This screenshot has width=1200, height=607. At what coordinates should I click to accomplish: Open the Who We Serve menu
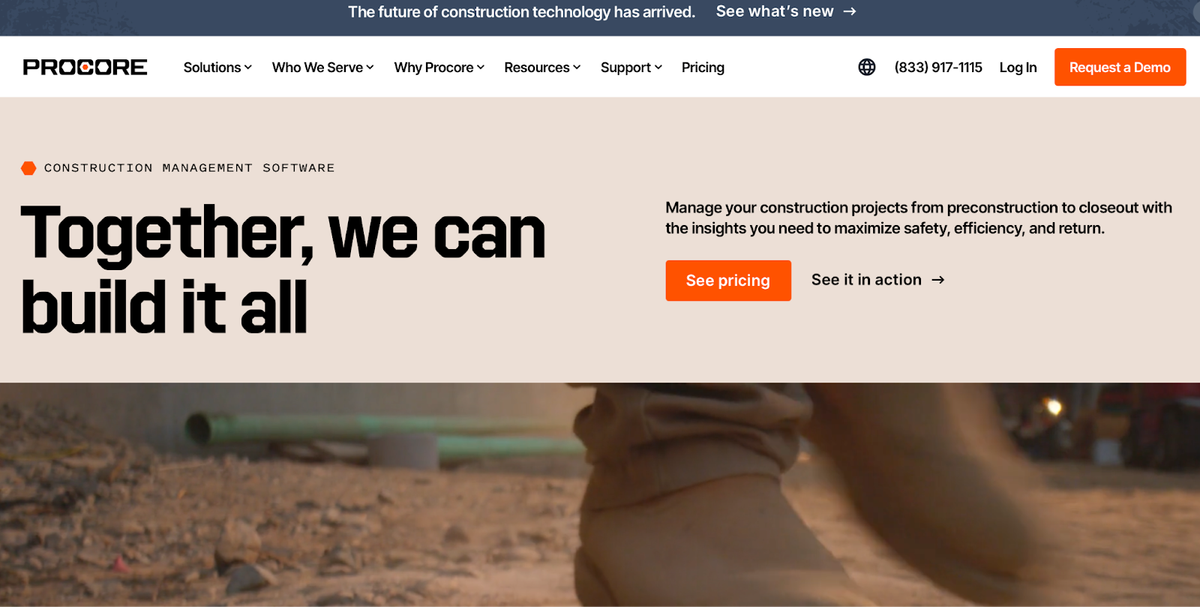click(323, 67)
